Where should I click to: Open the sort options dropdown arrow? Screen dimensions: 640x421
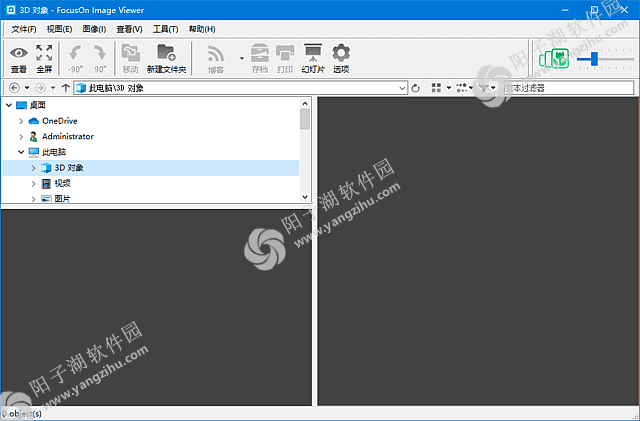(471, 88)
